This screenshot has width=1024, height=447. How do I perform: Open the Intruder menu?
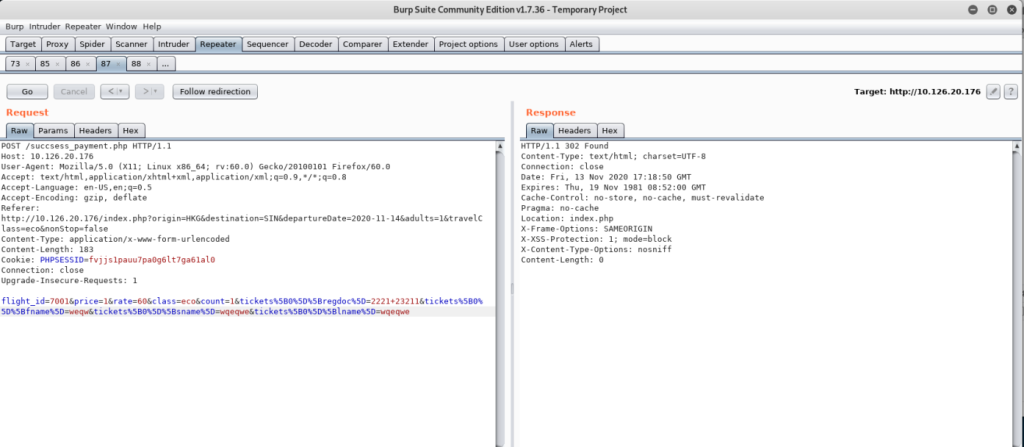[x=44, y=27]
